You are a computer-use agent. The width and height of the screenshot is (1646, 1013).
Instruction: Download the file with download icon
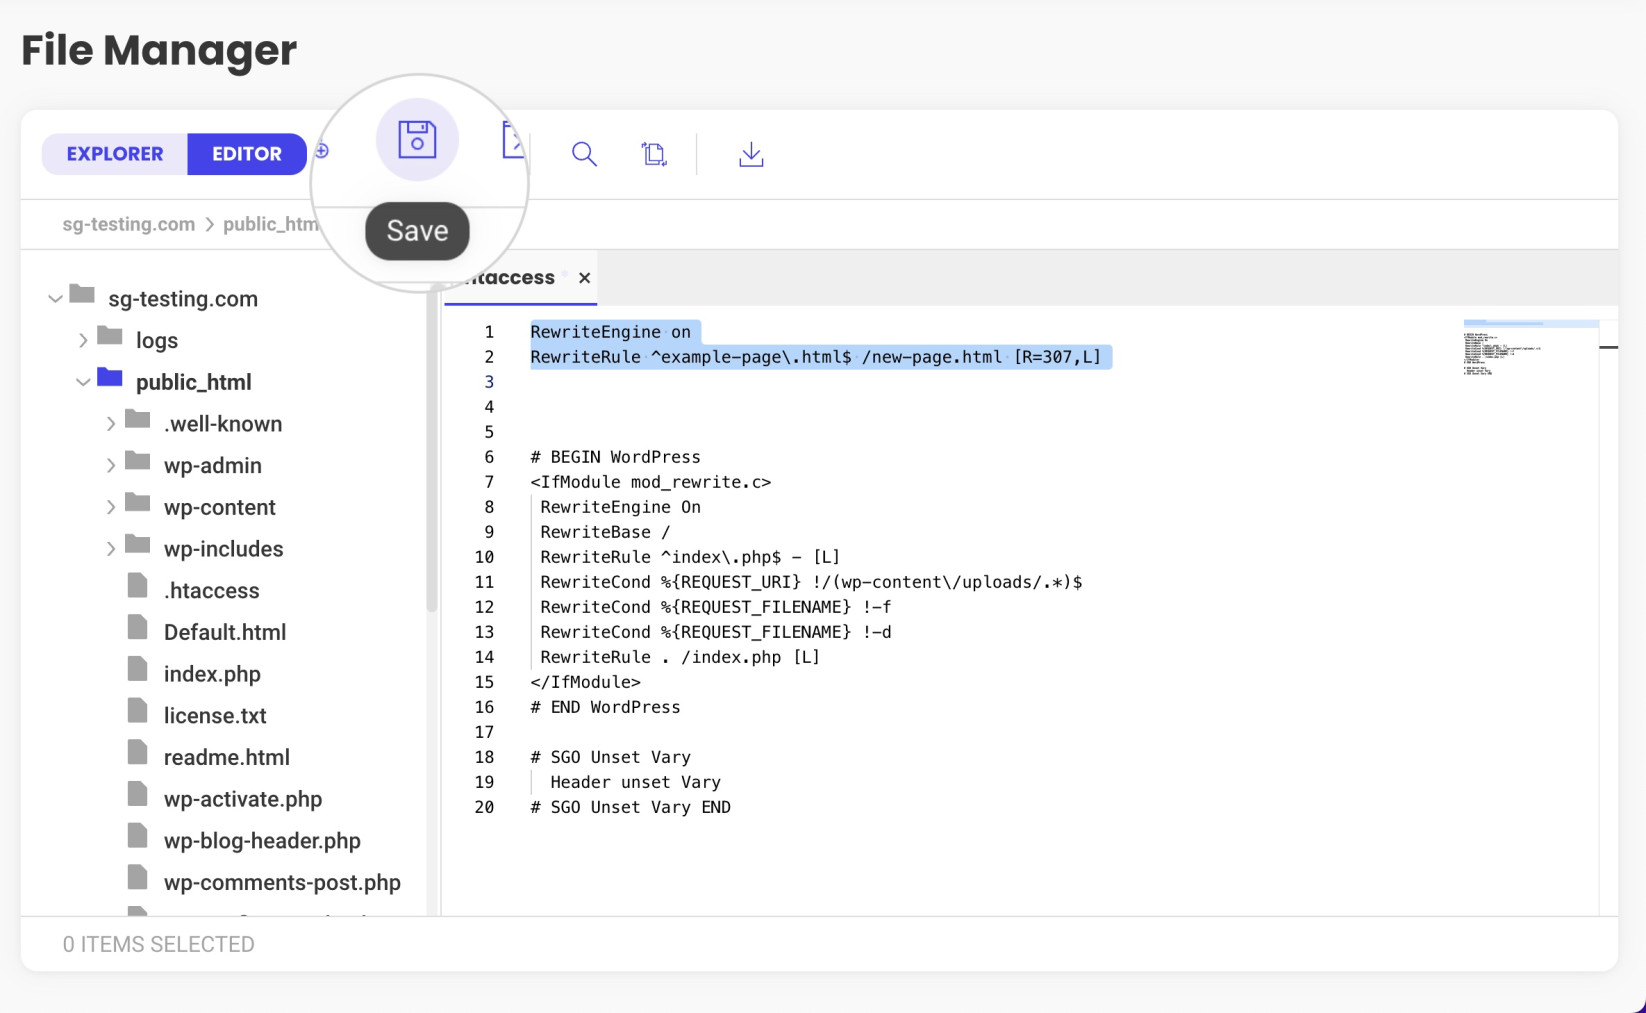751,154
